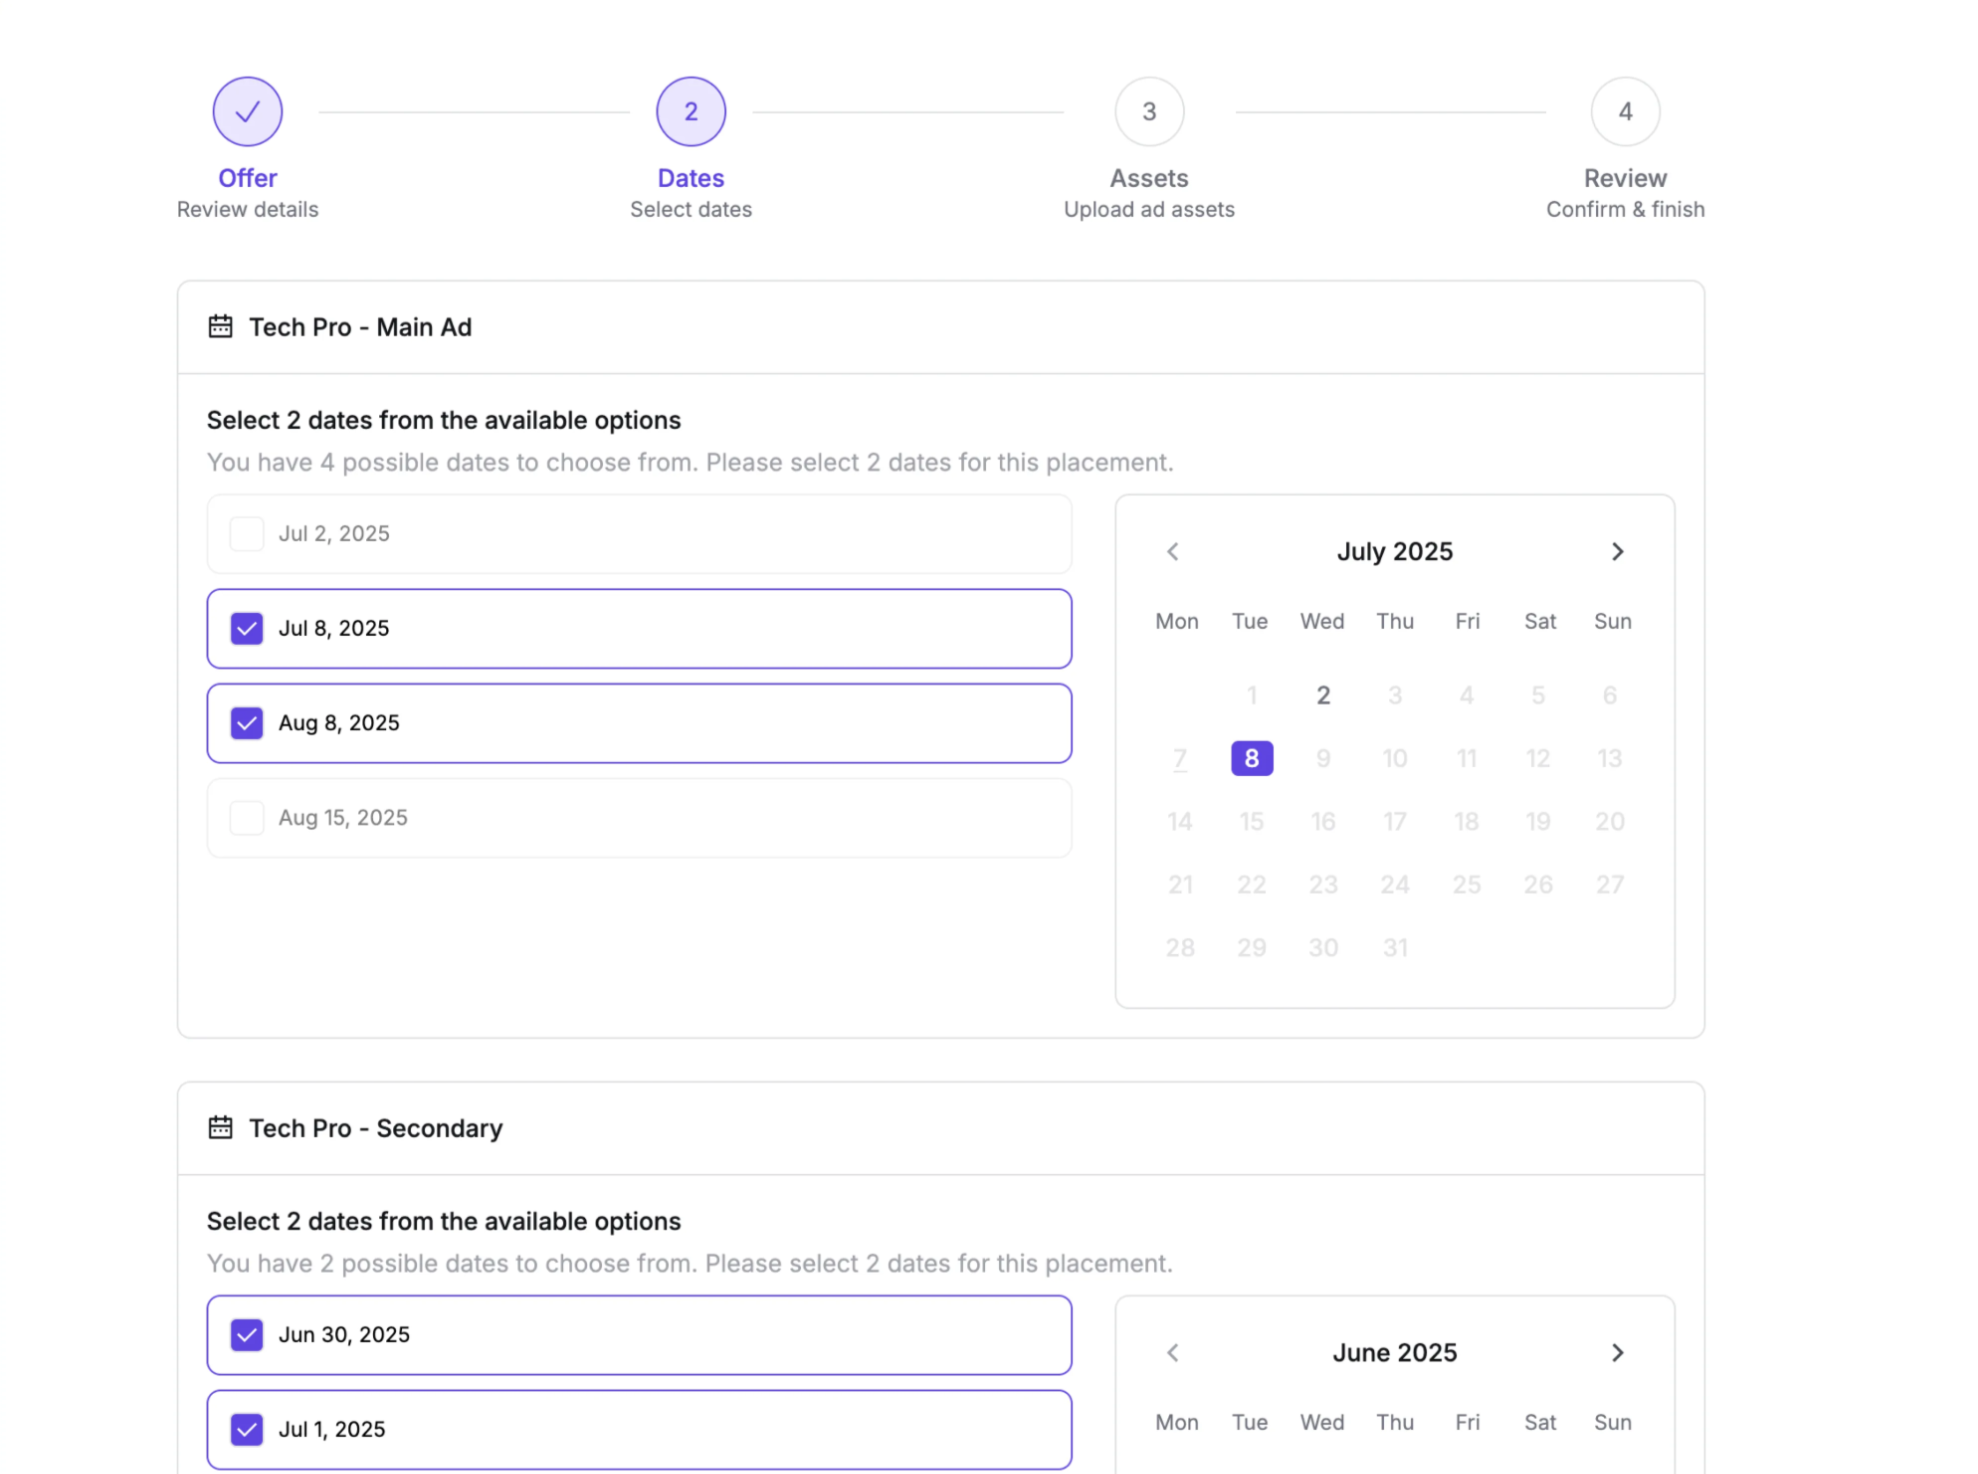
Task: Click the completed Offer step checkmark circle
Action: [247, 111]
